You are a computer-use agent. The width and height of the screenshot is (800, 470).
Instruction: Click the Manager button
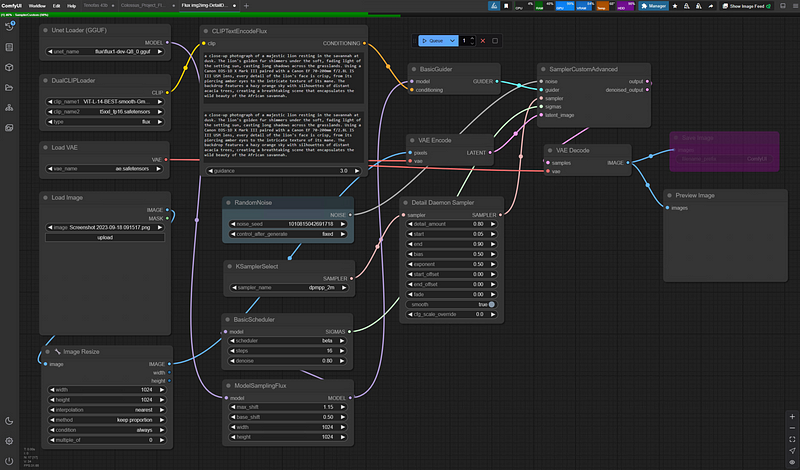[x=654, y=6]
